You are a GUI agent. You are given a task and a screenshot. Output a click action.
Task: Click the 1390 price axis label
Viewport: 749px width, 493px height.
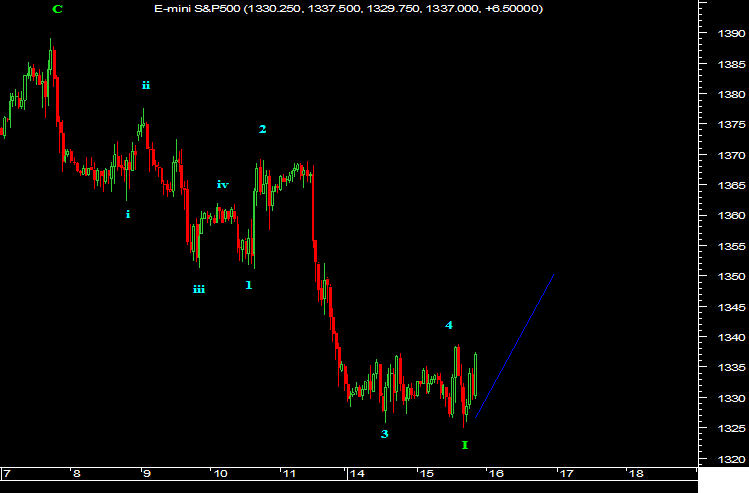click(x=731, y=33)
